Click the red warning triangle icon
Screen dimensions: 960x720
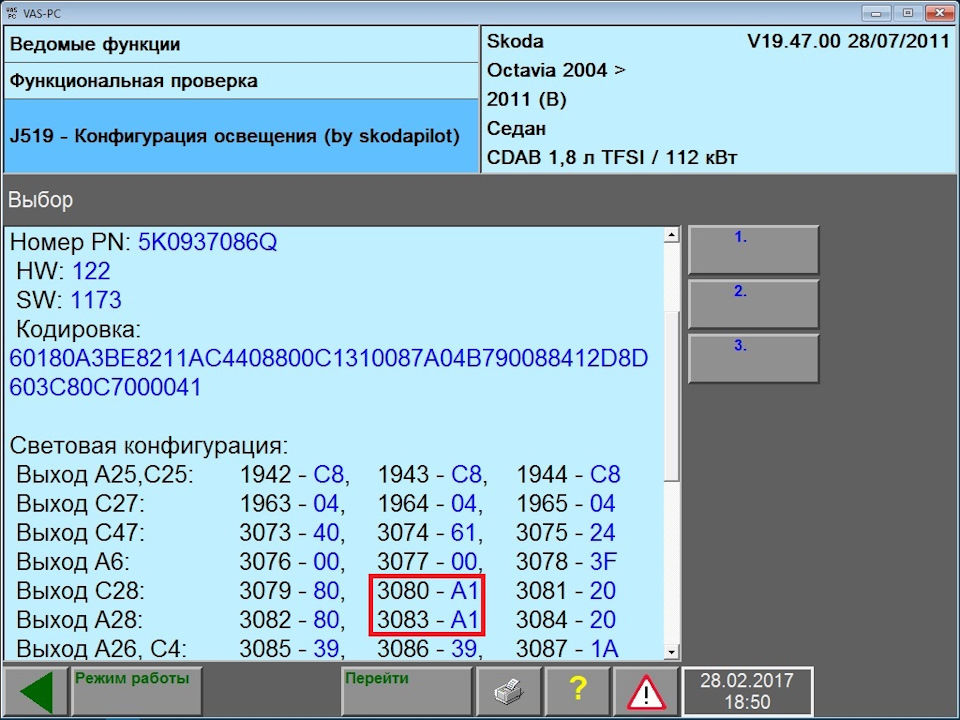(645, 690)
